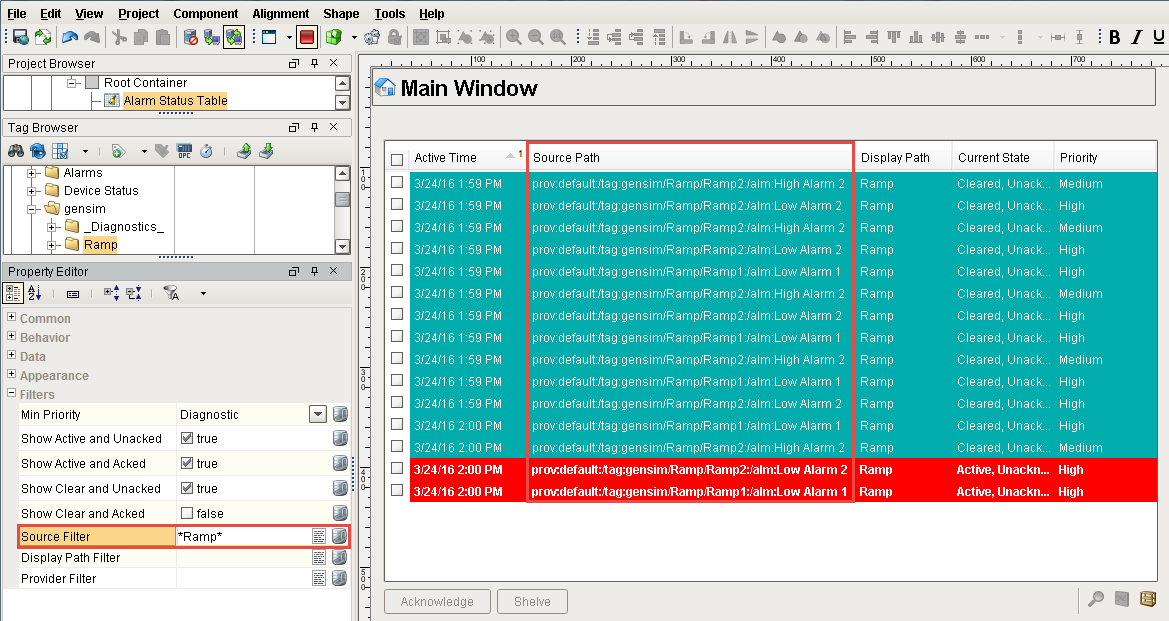This screenshot has width=1169, height=621.
Task: Open the OPC browser icon
Action: pos(184,151)
